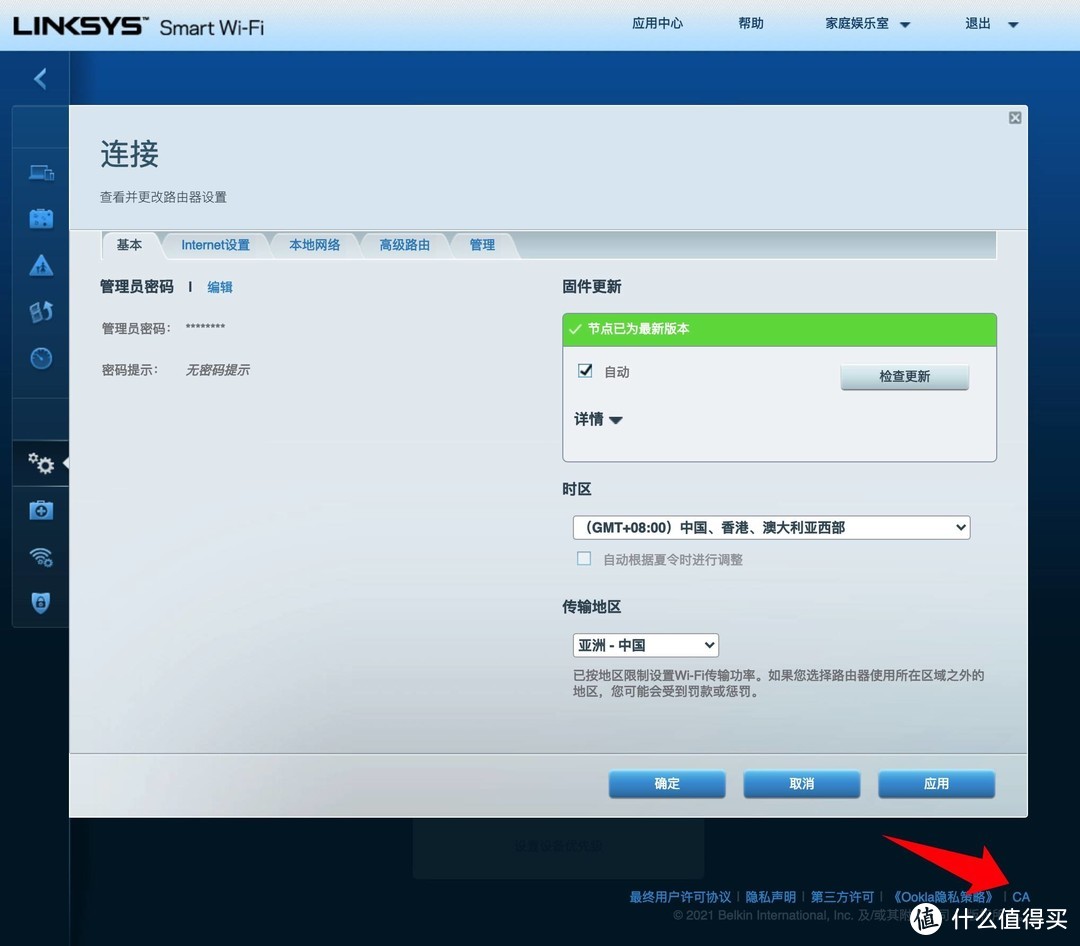The image size is (1080, 946).
Task: Select the Wireless settings sidebar icon
Action: [x=40, y=557]
